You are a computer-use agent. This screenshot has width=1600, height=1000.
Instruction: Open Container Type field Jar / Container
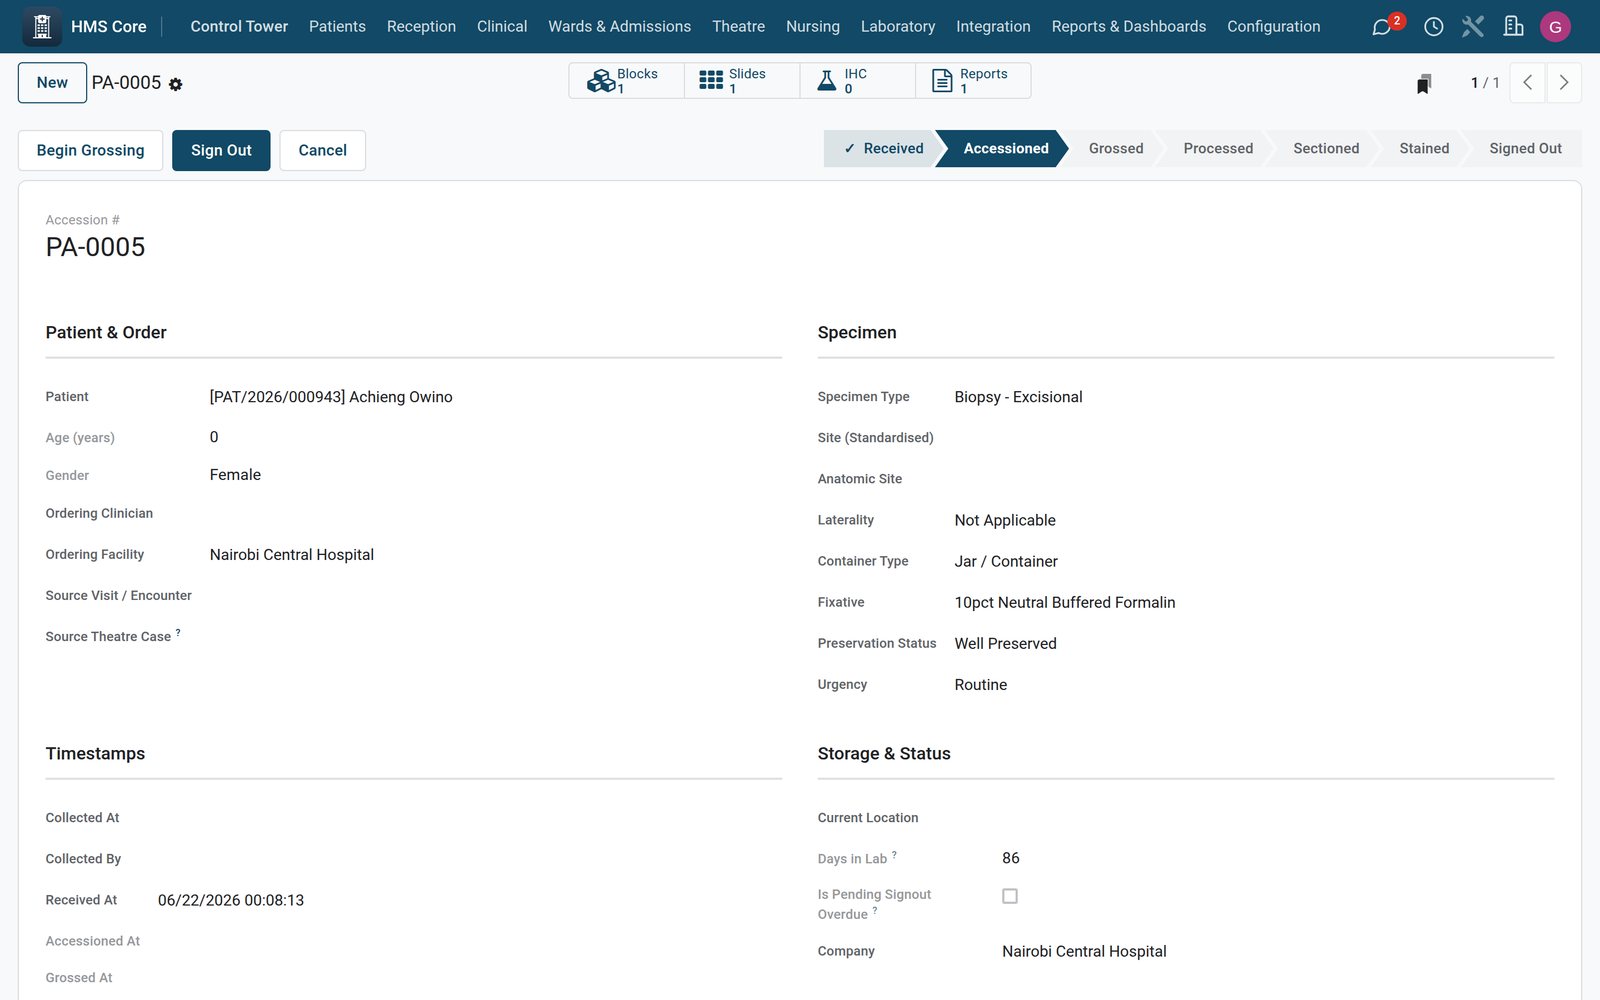tap(1254, 561)
